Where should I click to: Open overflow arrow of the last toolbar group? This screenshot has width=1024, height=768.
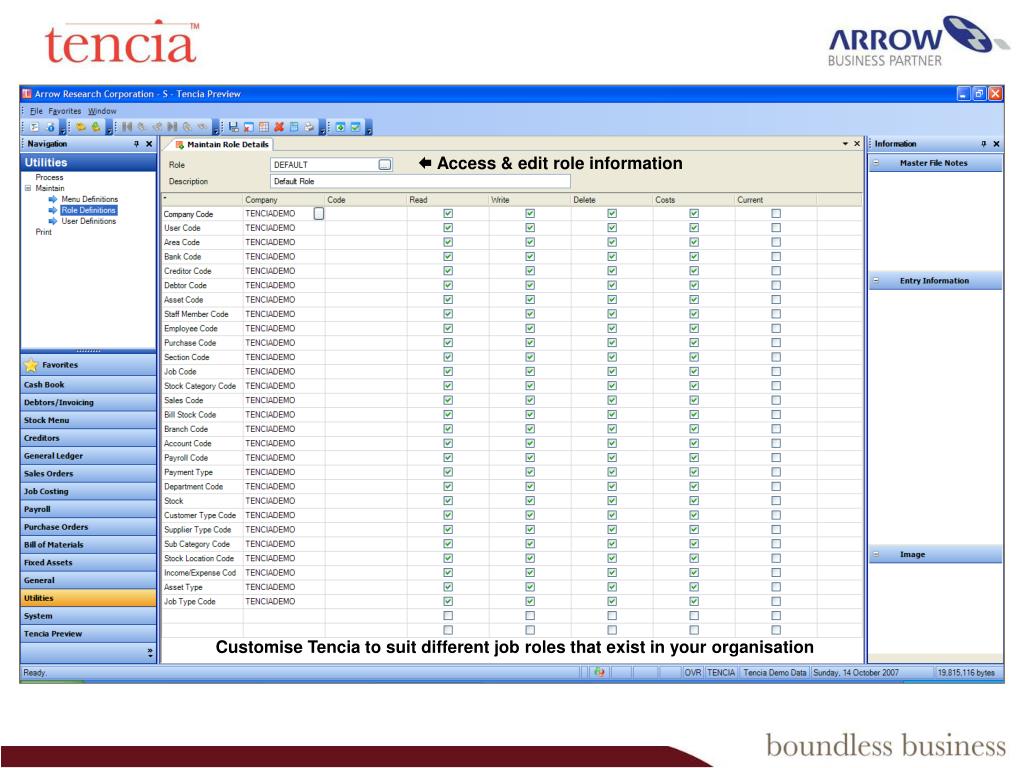pos(368,129)
